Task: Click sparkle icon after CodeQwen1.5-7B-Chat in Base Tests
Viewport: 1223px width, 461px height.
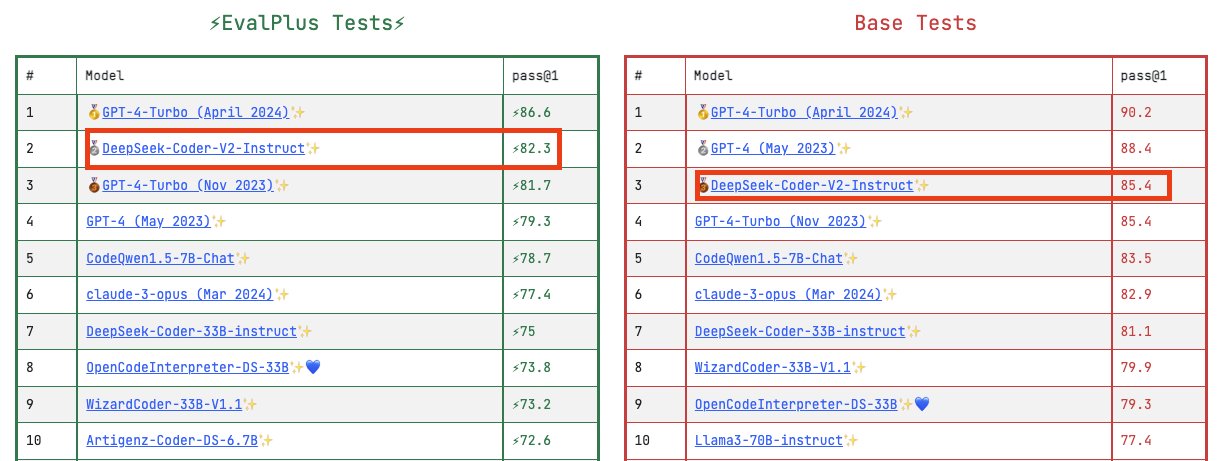Action: (852, 258)
